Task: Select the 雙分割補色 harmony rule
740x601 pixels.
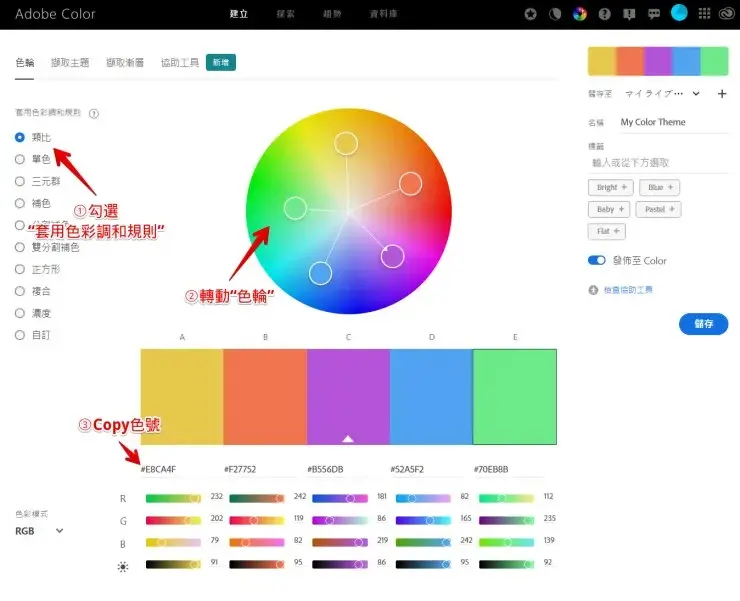Action: [x=20, y=247]
